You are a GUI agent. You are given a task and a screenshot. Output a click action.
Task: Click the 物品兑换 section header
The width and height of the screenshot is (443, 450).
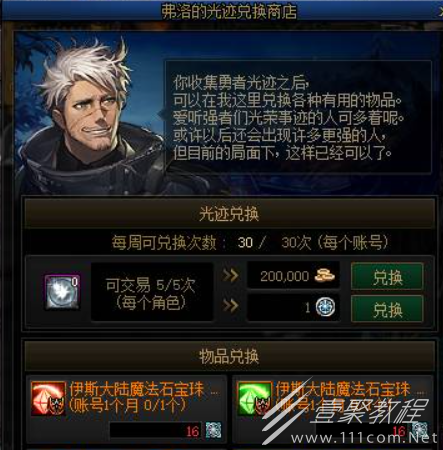coord(229,356)
